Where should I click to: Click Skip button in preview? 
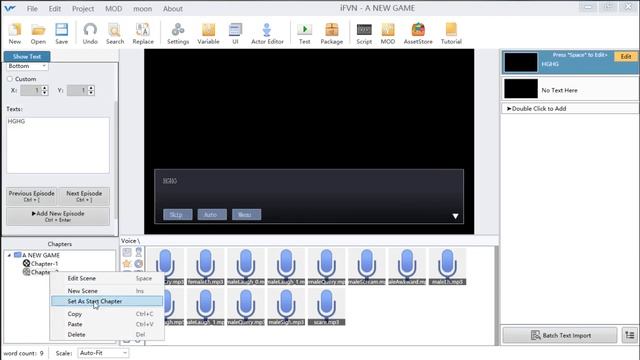click(178, 215)
